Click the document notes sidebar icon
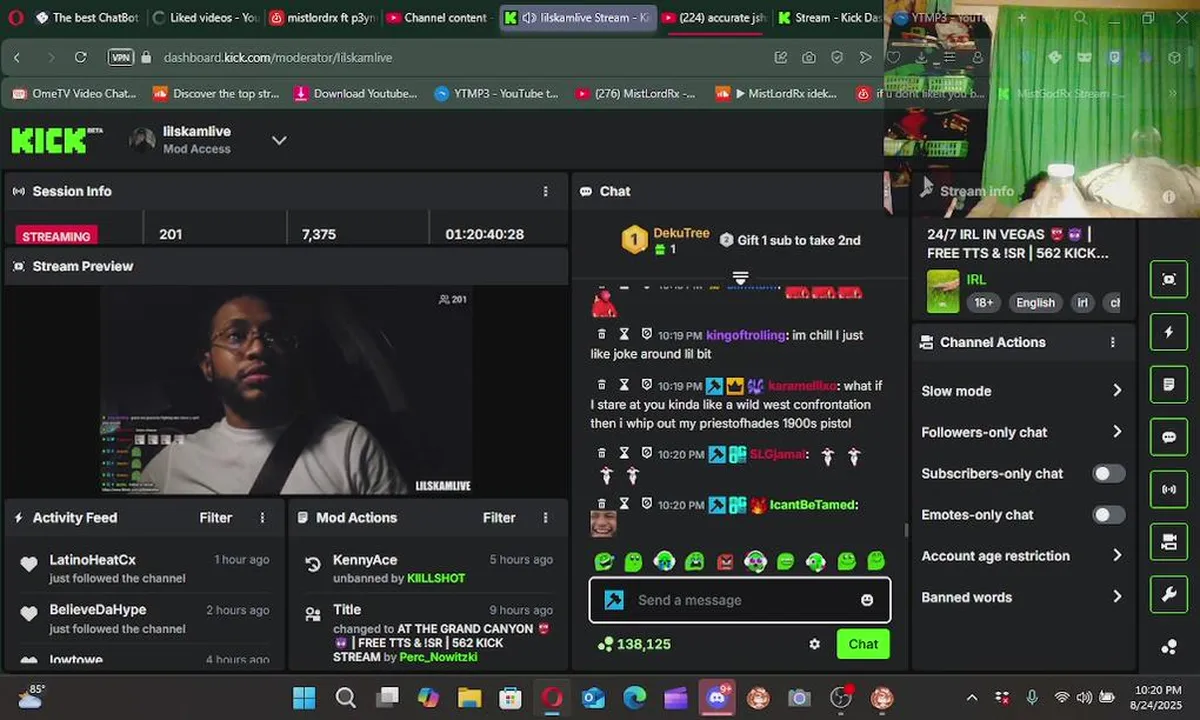The height and width of the screenshot is (720, 1200). pyautogui.click(x=1168, y=384)
